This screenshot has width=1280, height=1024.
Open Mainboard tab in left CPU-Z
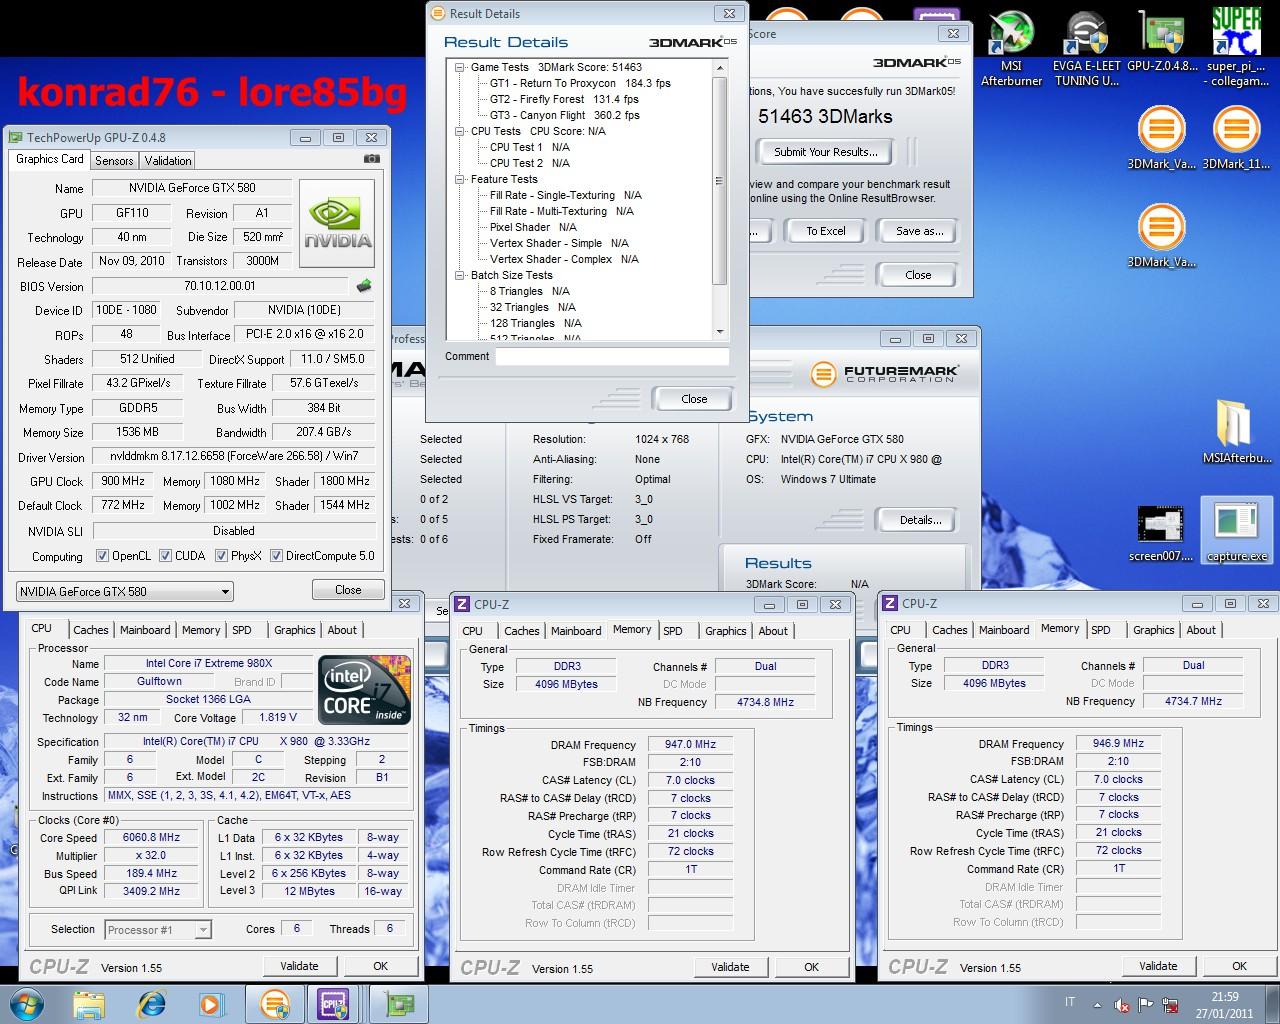(145, 630)
